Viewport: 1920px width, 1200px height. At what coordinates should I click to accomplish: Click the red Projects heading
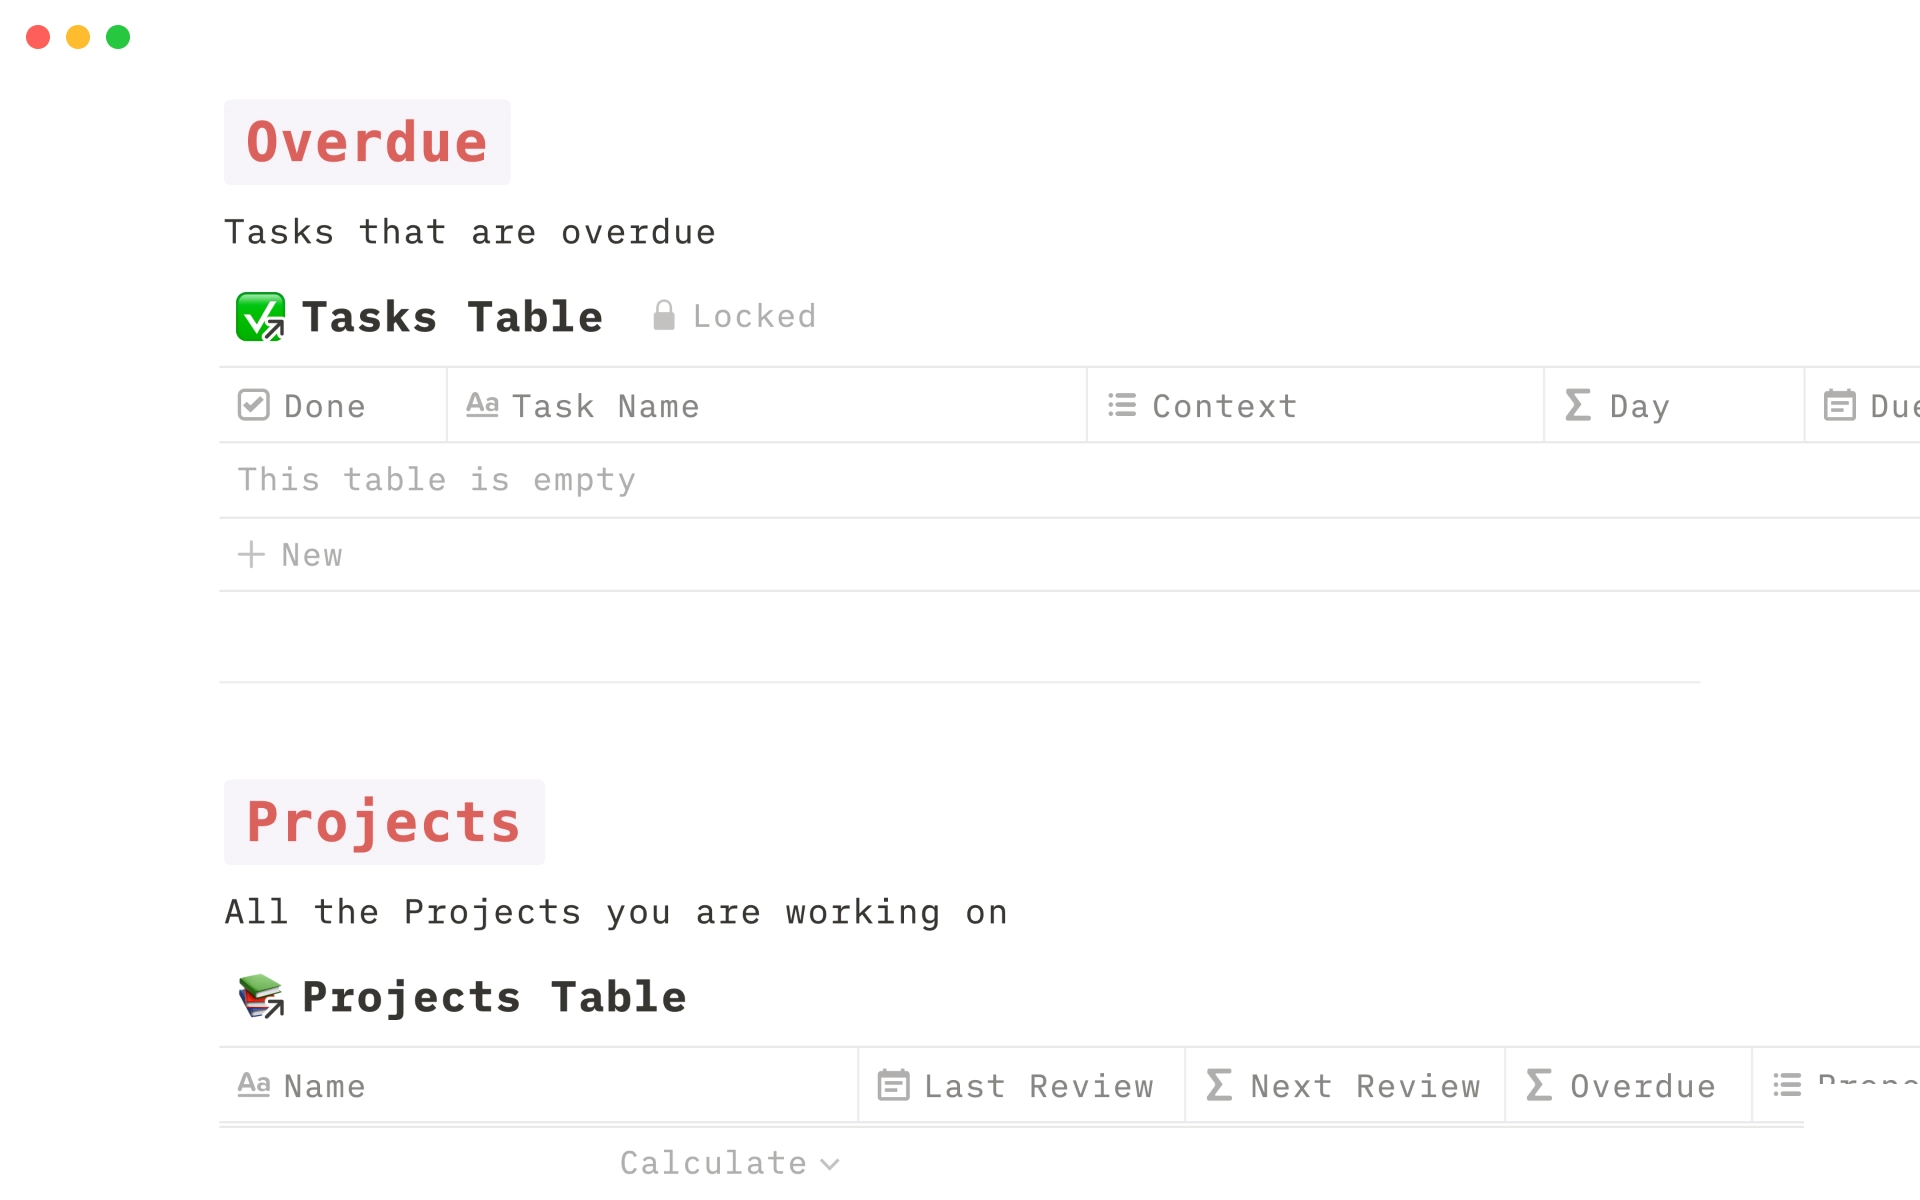[384, 822]
